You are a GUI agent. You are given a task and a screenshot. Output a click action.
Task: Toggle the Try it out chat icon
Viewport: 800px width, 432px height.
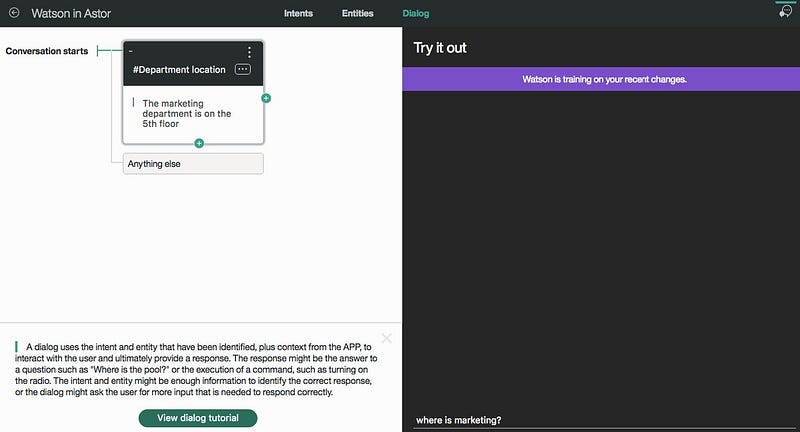pos(786,11)
